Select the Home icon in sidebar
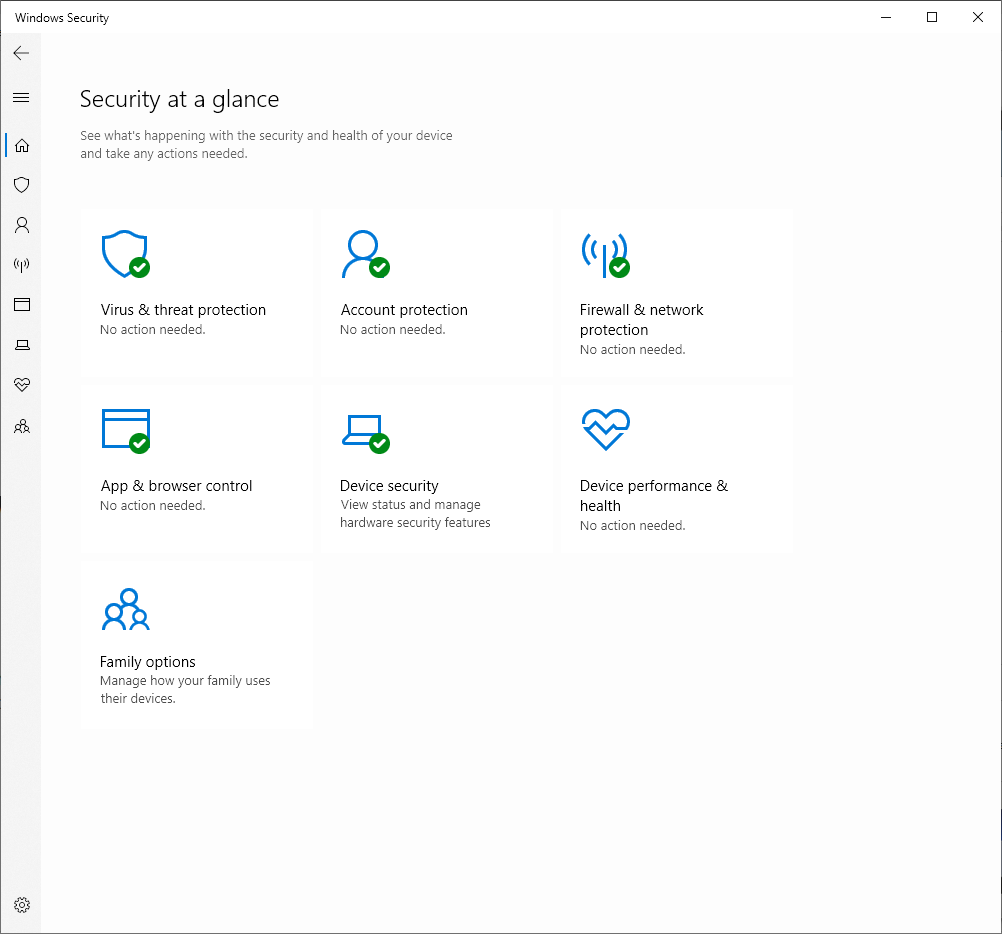The height and width of the screenshot is (934, 1002). 22,146
